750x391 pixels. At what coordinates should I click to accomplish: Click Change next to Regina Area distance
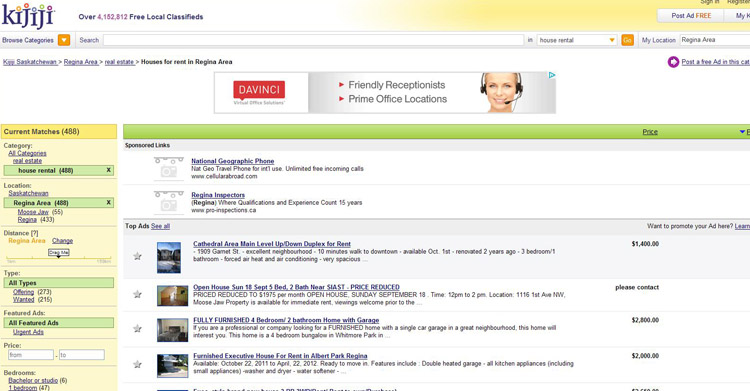(x=62, y=241)
